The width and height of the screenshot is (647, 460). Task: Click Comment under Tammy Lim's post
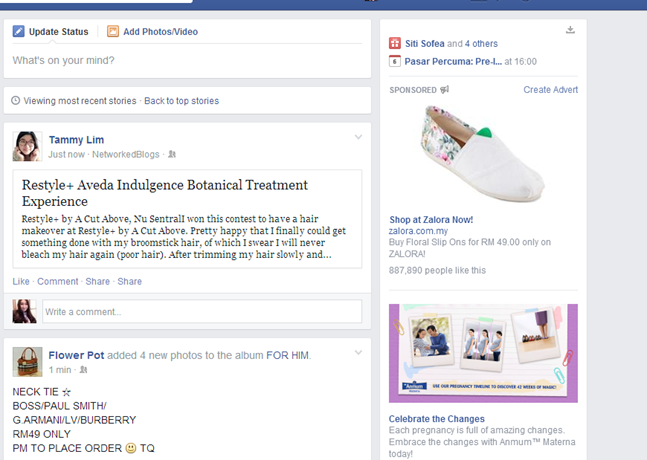(x=57, y=281)
